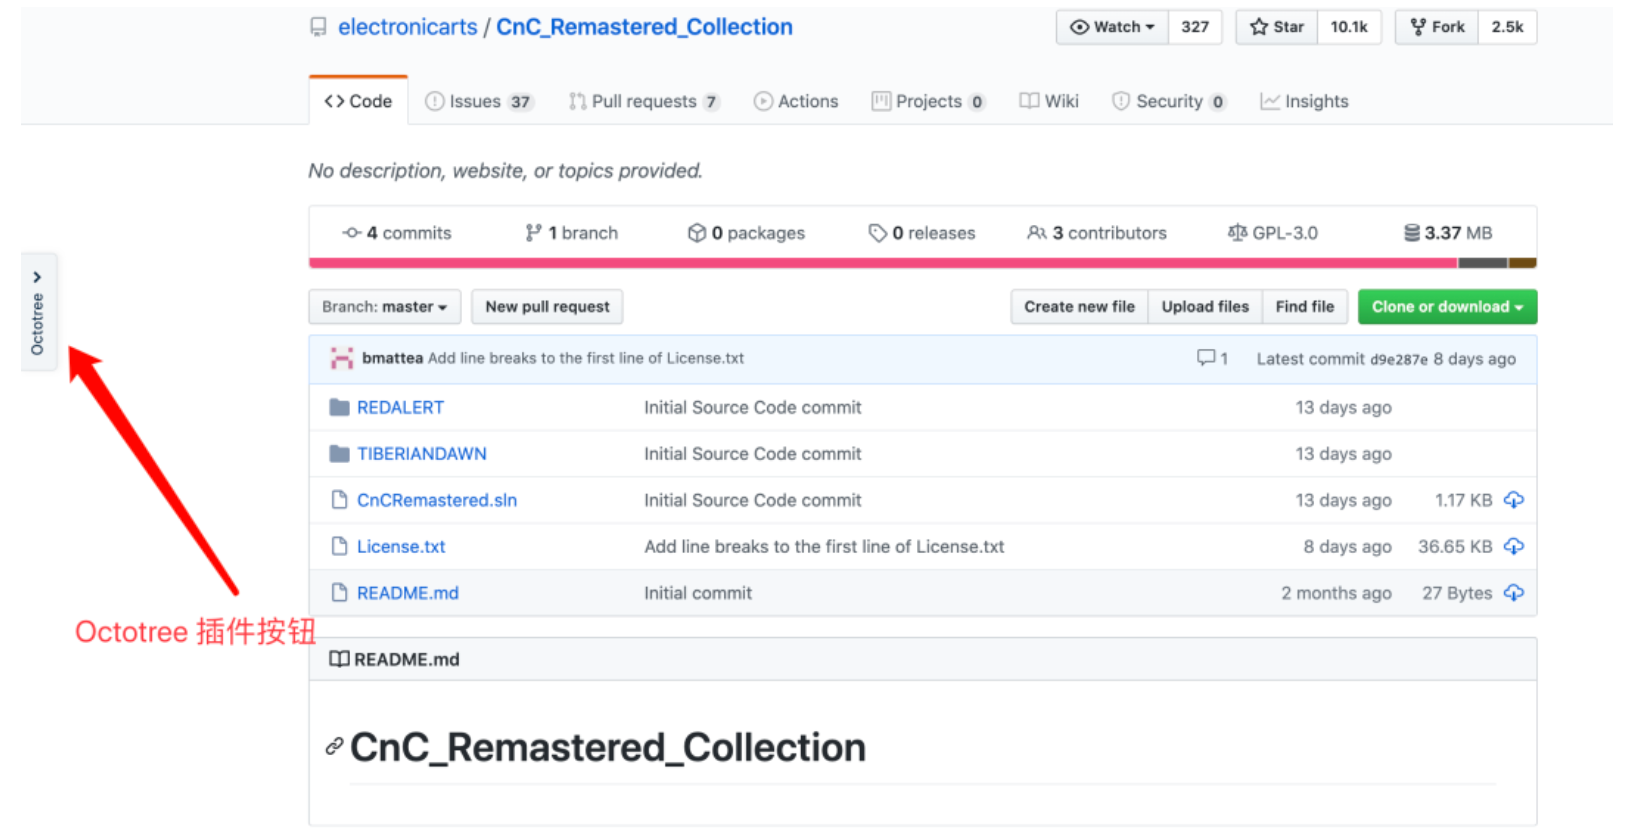Click the bmattea avatar icon
The image size is (1627, 832).
click(x=342, y=358)
